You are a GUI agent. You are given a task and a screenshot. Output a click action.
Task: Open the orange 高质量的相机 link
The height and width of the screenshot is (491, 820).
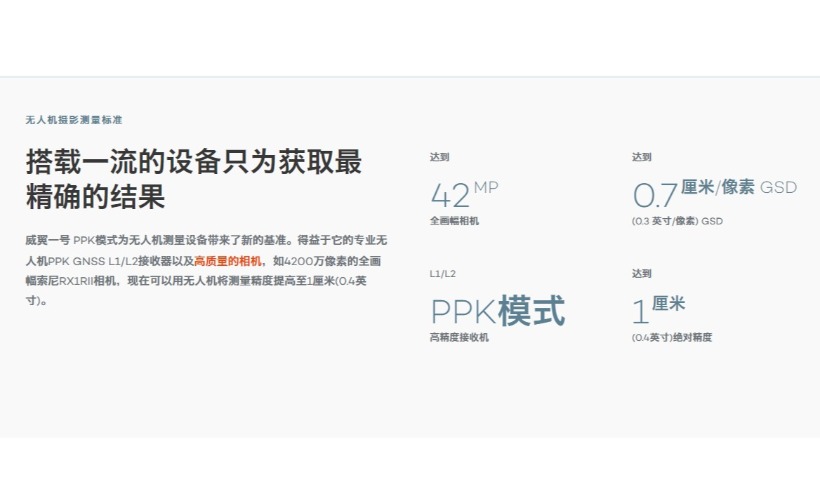229,260
